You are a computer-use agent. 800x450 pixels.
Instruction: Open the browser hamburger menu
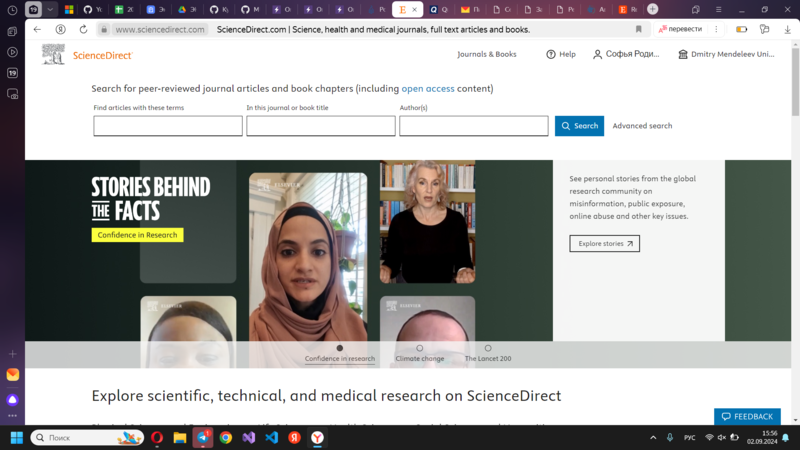[718, 9]
